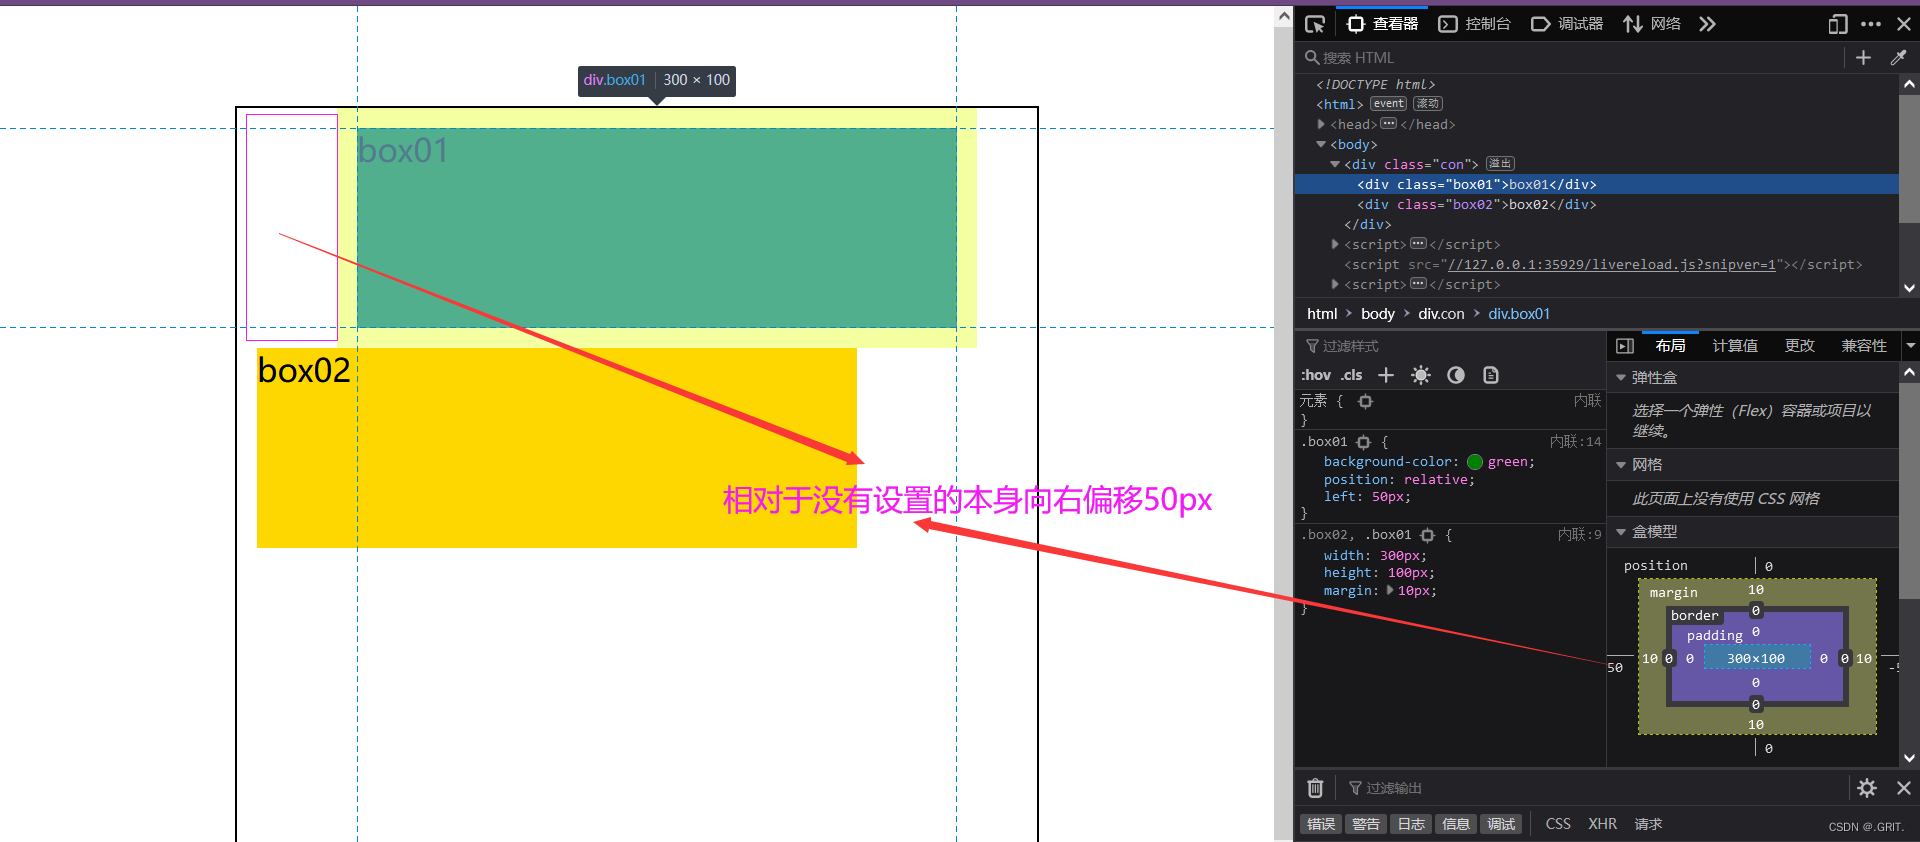Highlight elements matching .box01 selector
Image resolution: width=1920 pixels, height=842 pixels.
(x=1363, y=442)
